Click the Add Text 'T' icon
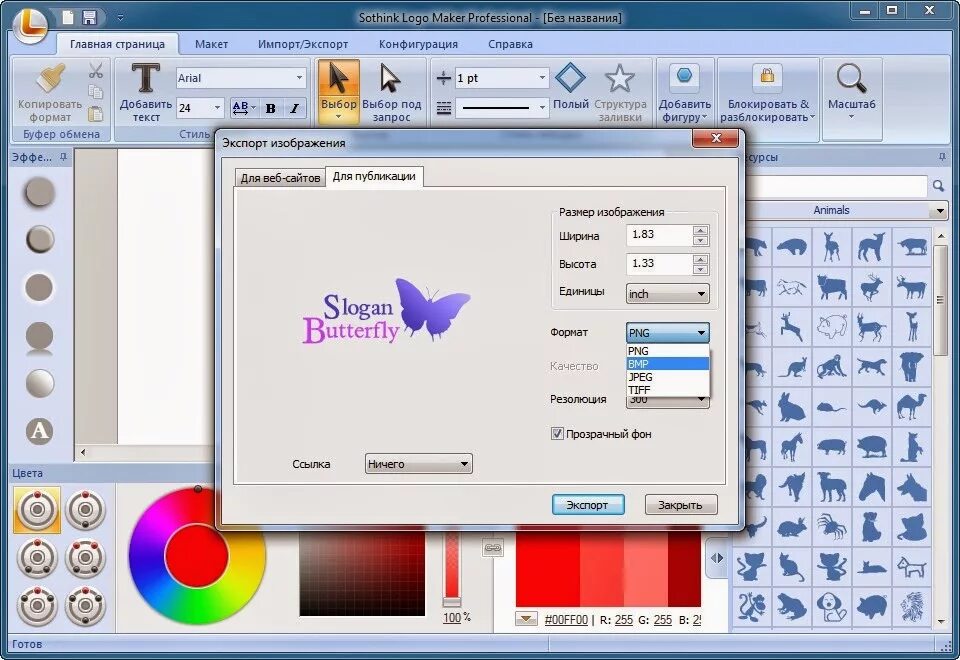Image resolution: width=960 pixels, height=660 pixels. (146, 78)
